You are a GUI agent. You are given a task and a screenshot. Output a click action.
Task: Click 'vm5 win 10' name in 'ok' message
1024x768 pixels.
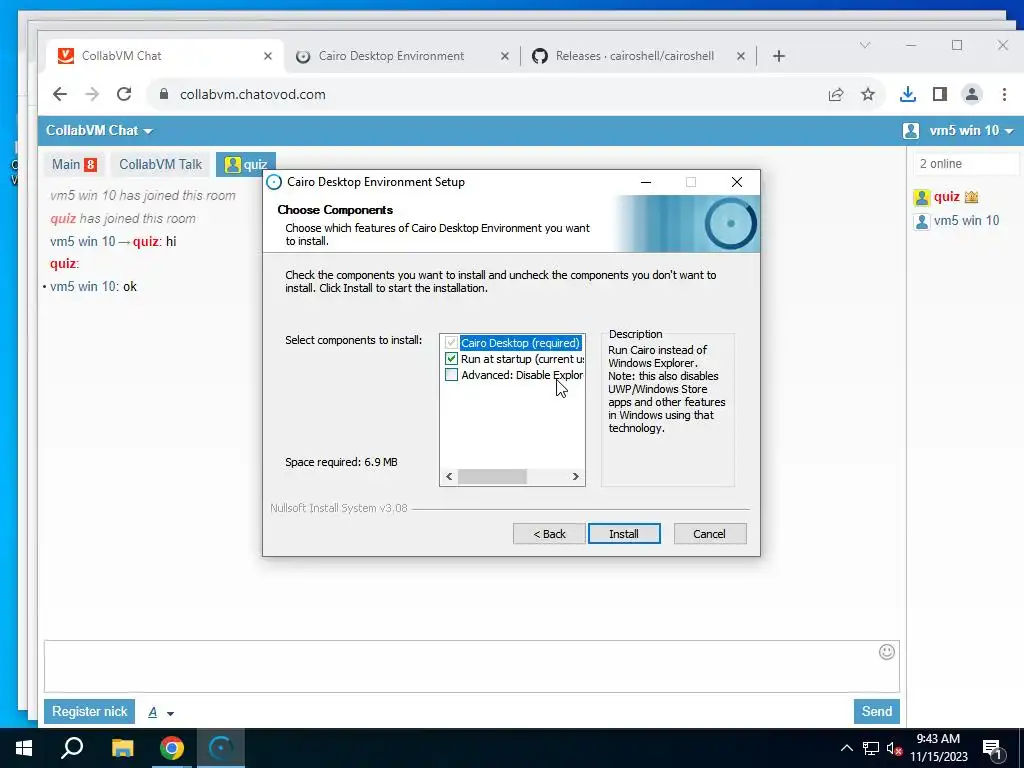[83, 287]
